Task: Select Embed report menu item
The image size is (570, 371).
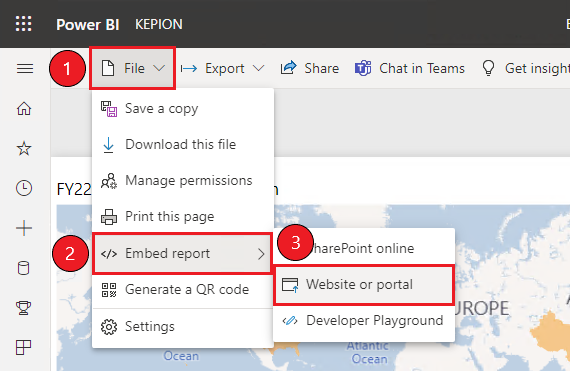Action: (182, 253)
